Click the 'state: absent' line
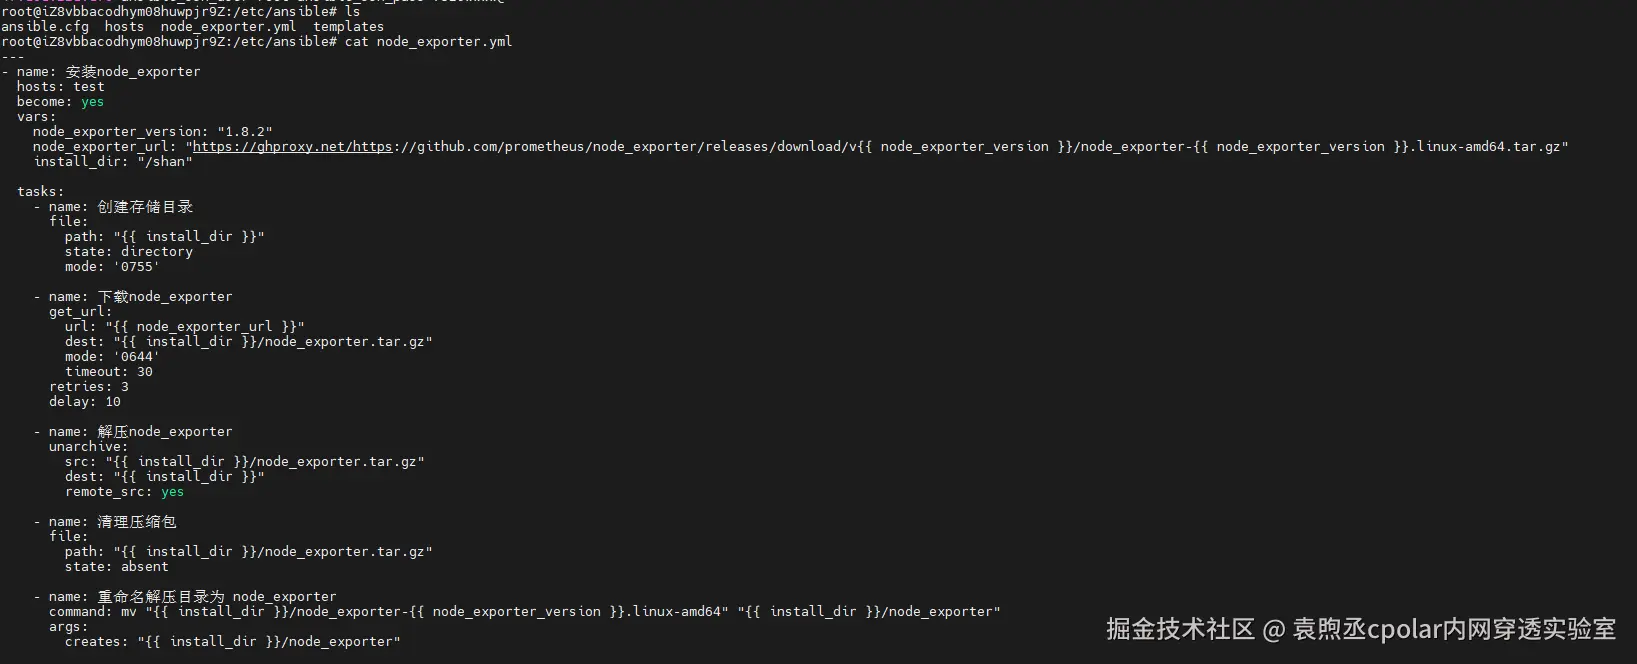The height and width of the screenshot is (664, 1637). click(x=117, y=567)
